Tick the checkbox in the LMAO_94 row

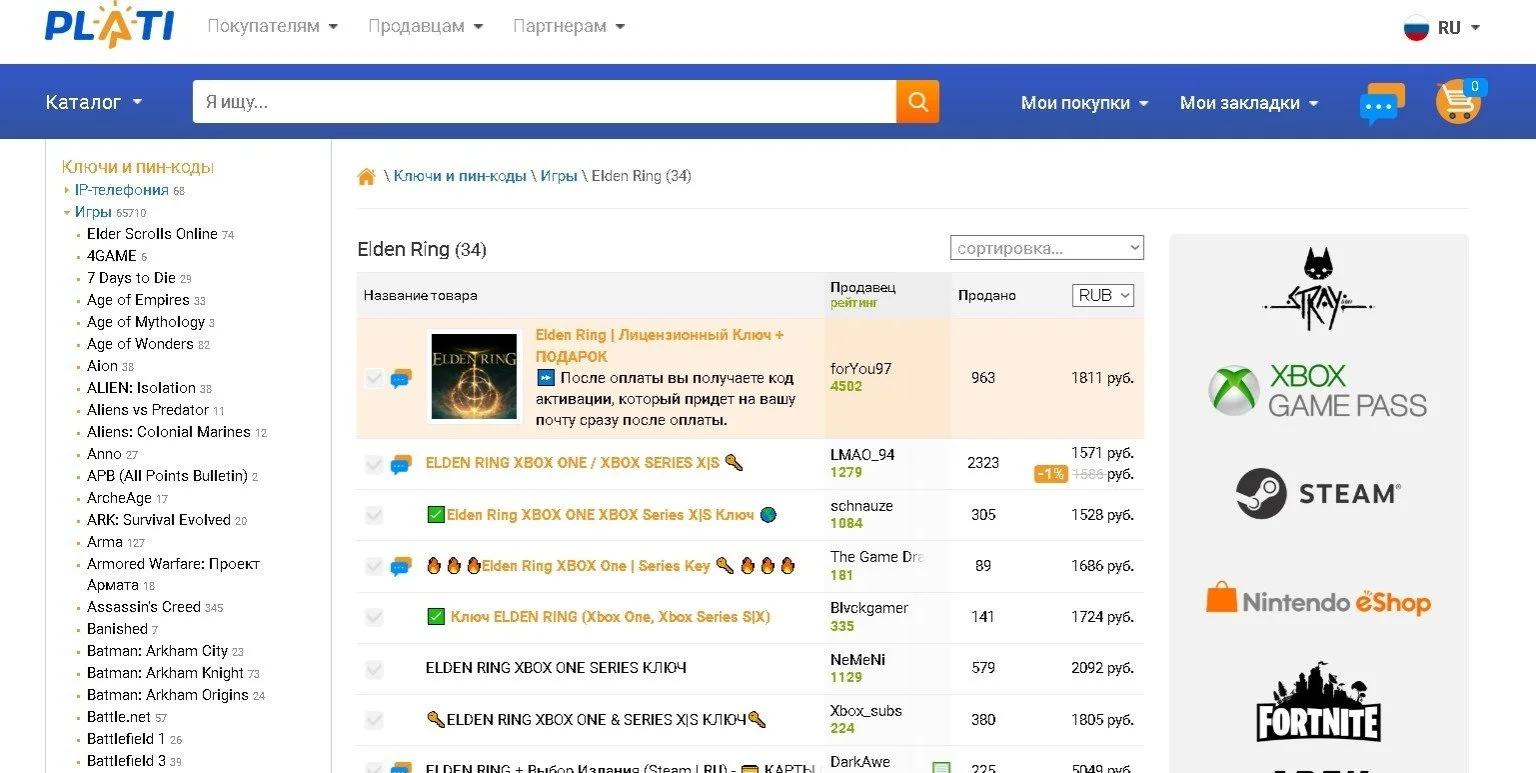tap(374, 464)
